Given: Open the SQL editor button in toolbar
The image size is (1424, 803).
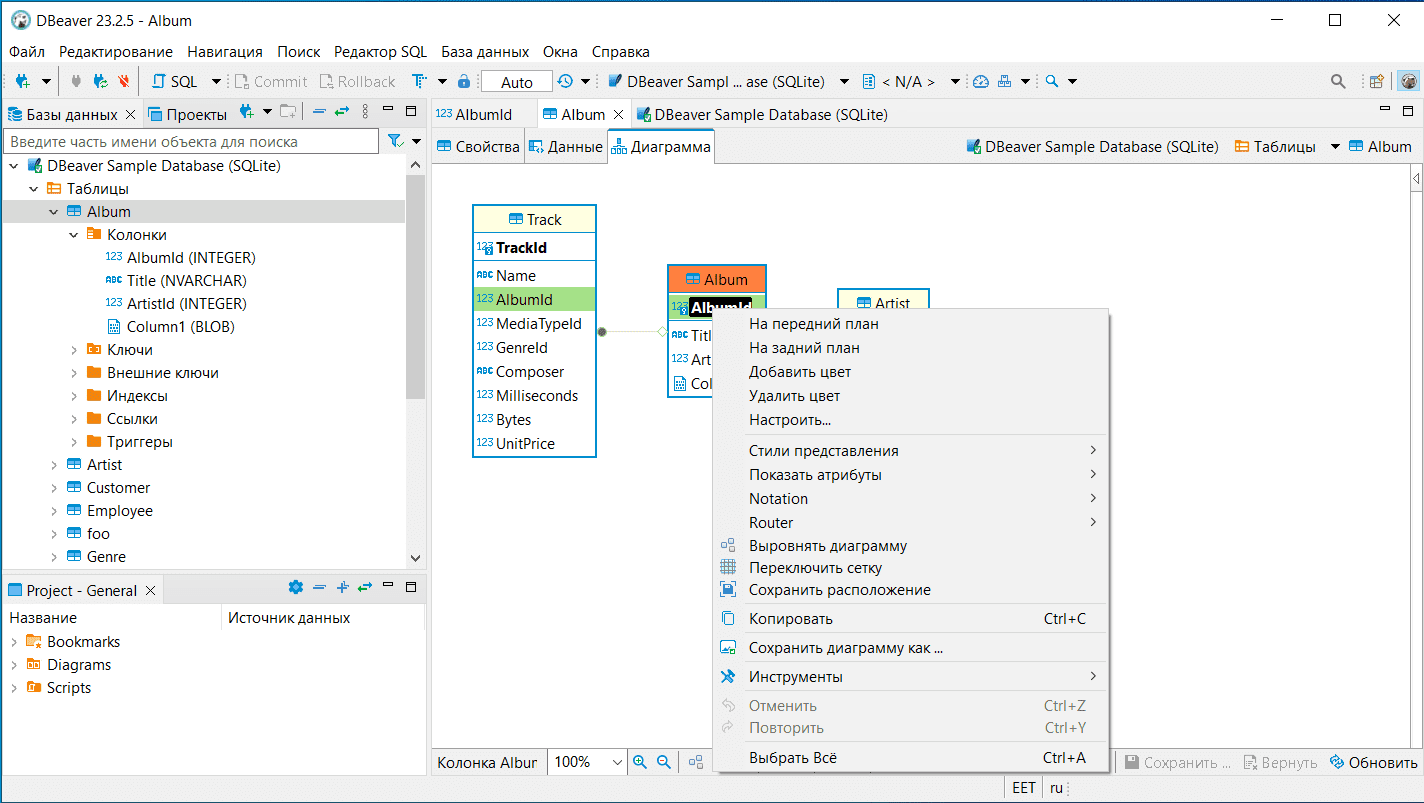Looking at the screenshot, I should pos(175,82).
